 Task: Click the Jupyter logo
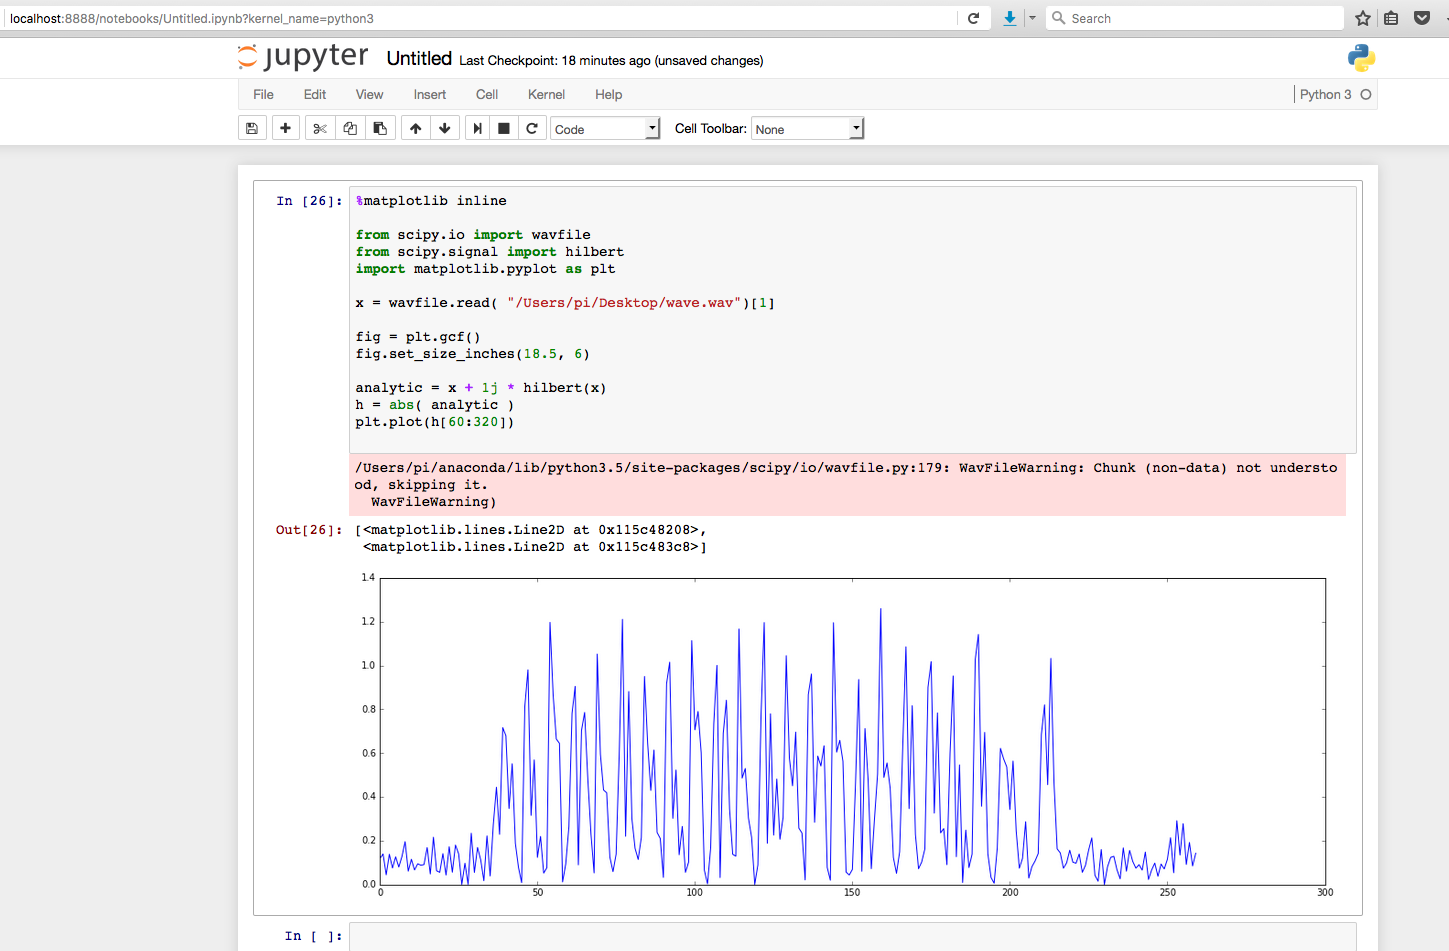click(303, 57)
